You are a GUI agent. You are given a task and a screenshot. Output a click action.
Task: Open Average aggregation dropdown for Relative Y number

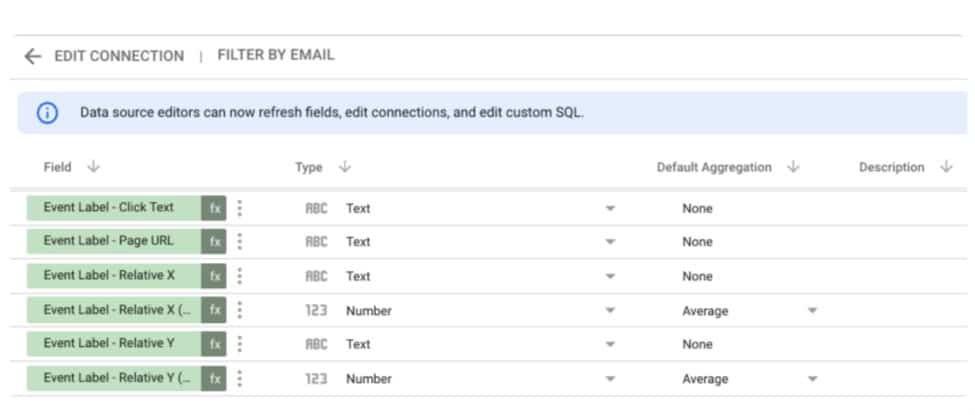(811, 378)
